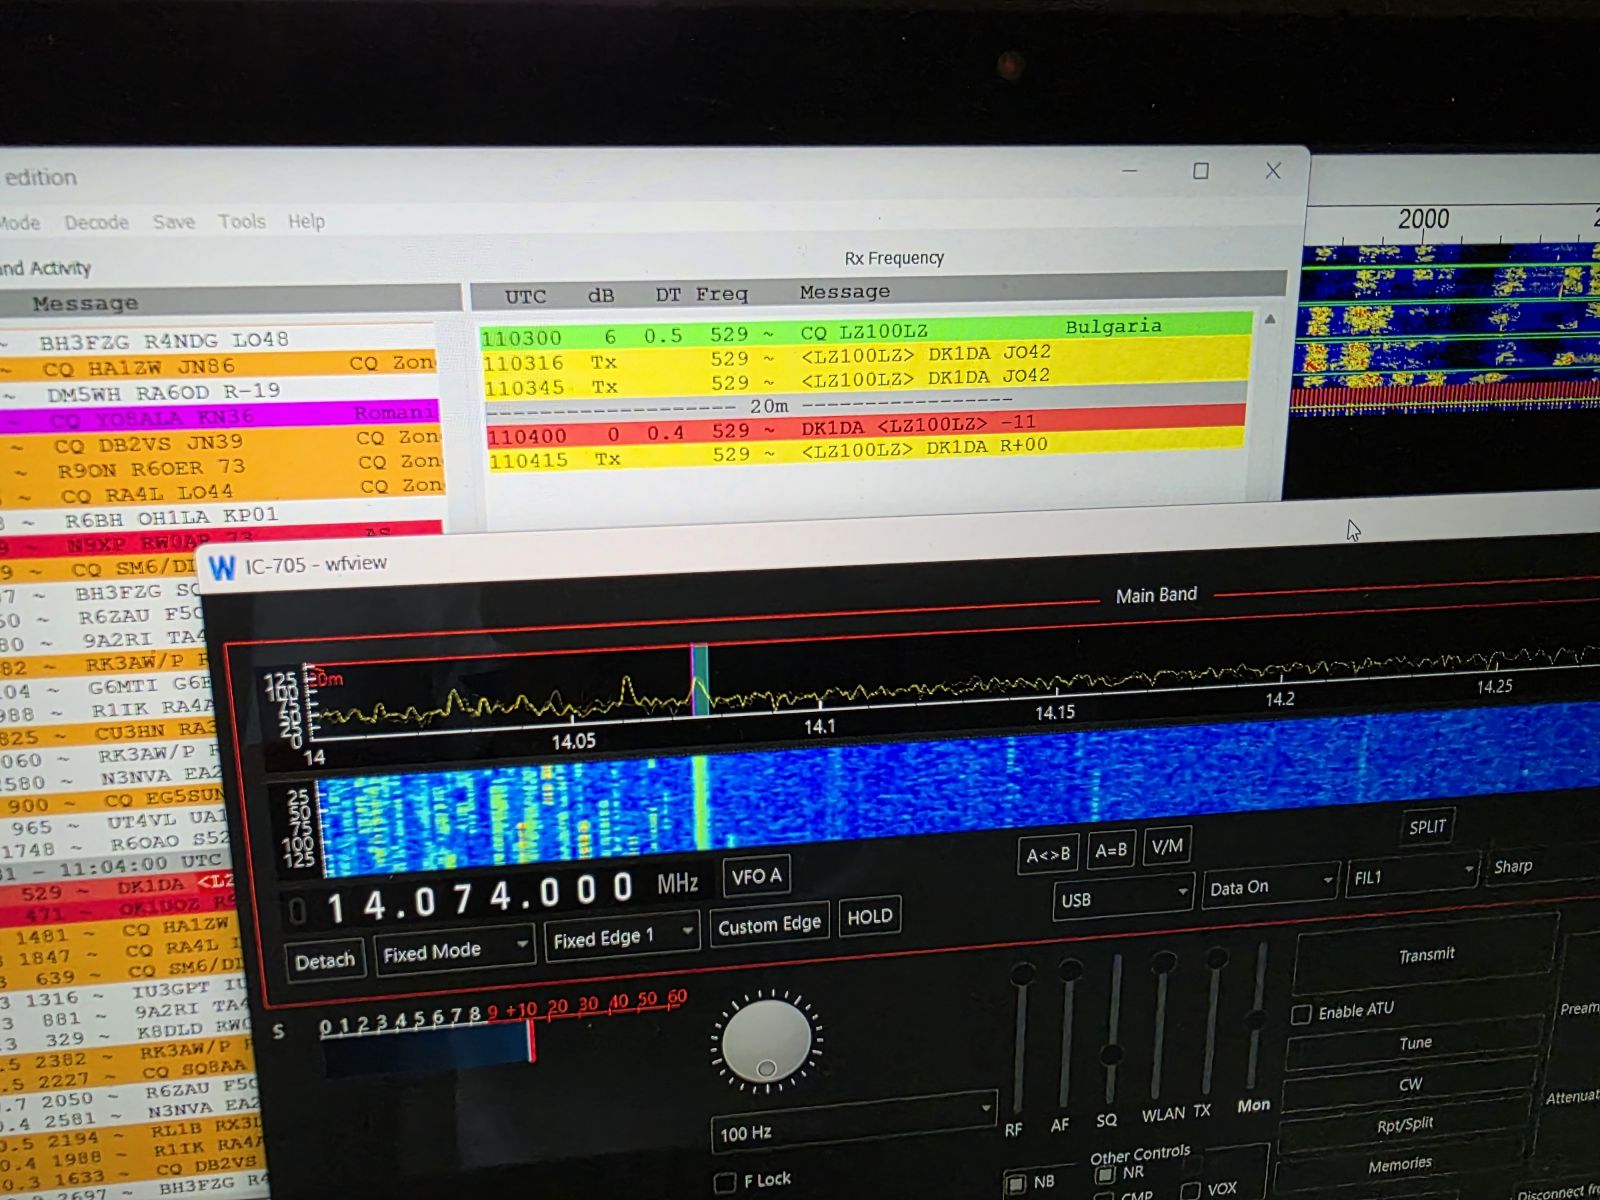Click the 2000 Hz mark on waterfall scale
This screenshot has width=1600, height=1200.
[1423, 219]
